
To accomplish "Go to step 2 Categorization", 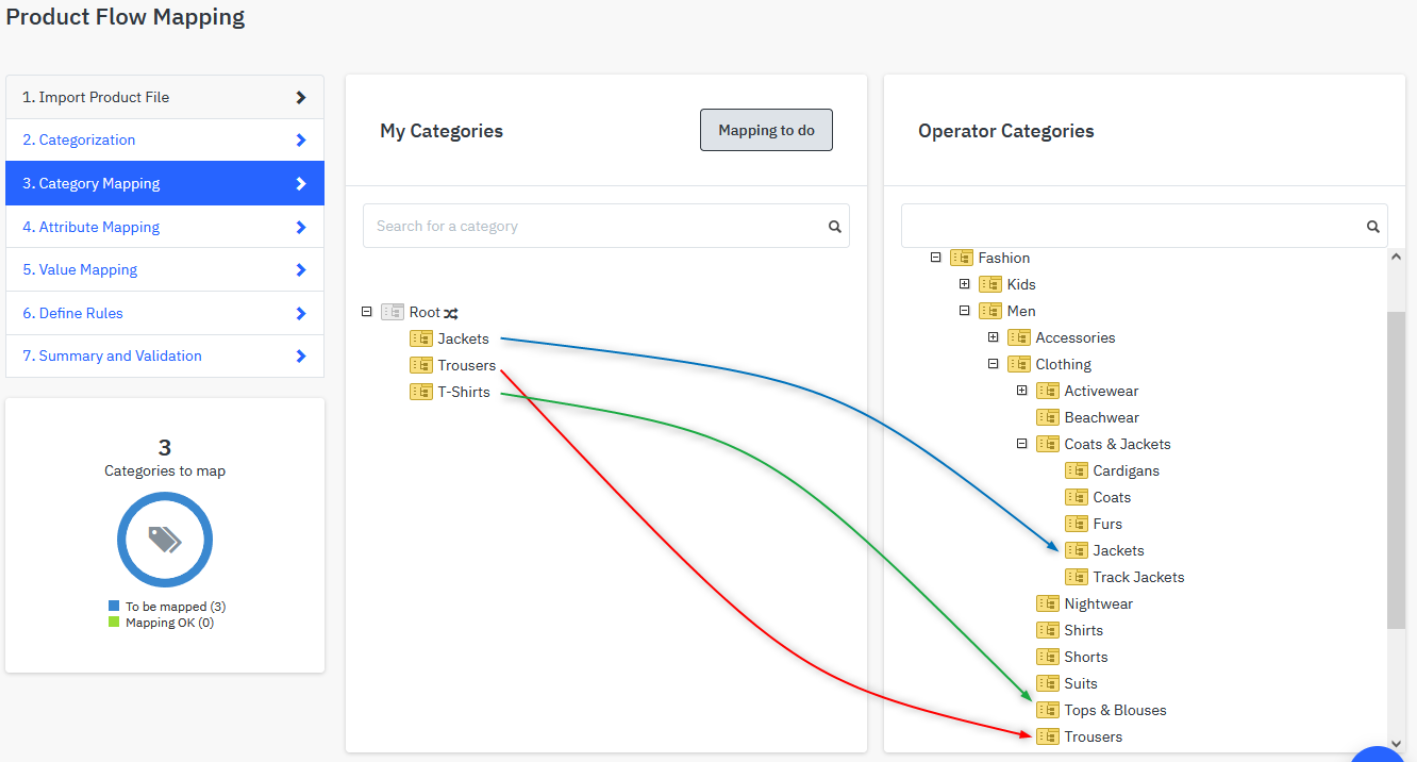I will [x=165, y=140].
